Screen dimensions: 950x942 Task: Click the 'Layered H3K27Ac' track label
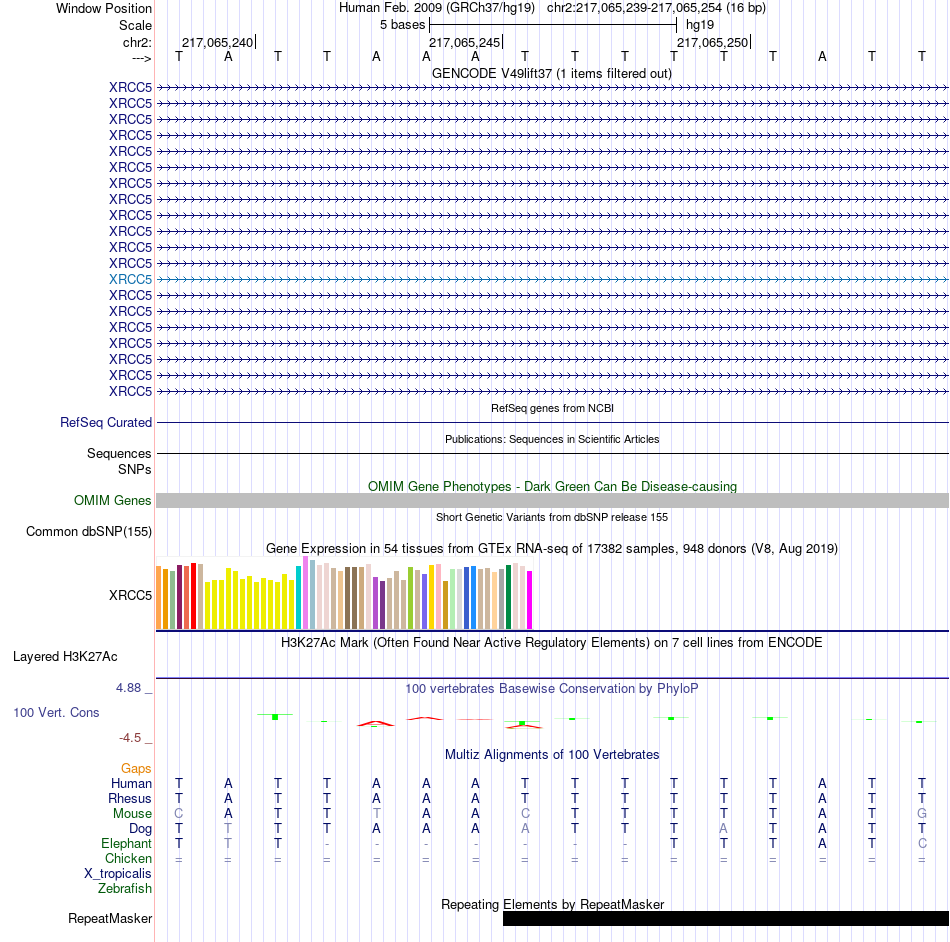pos(65,657)
